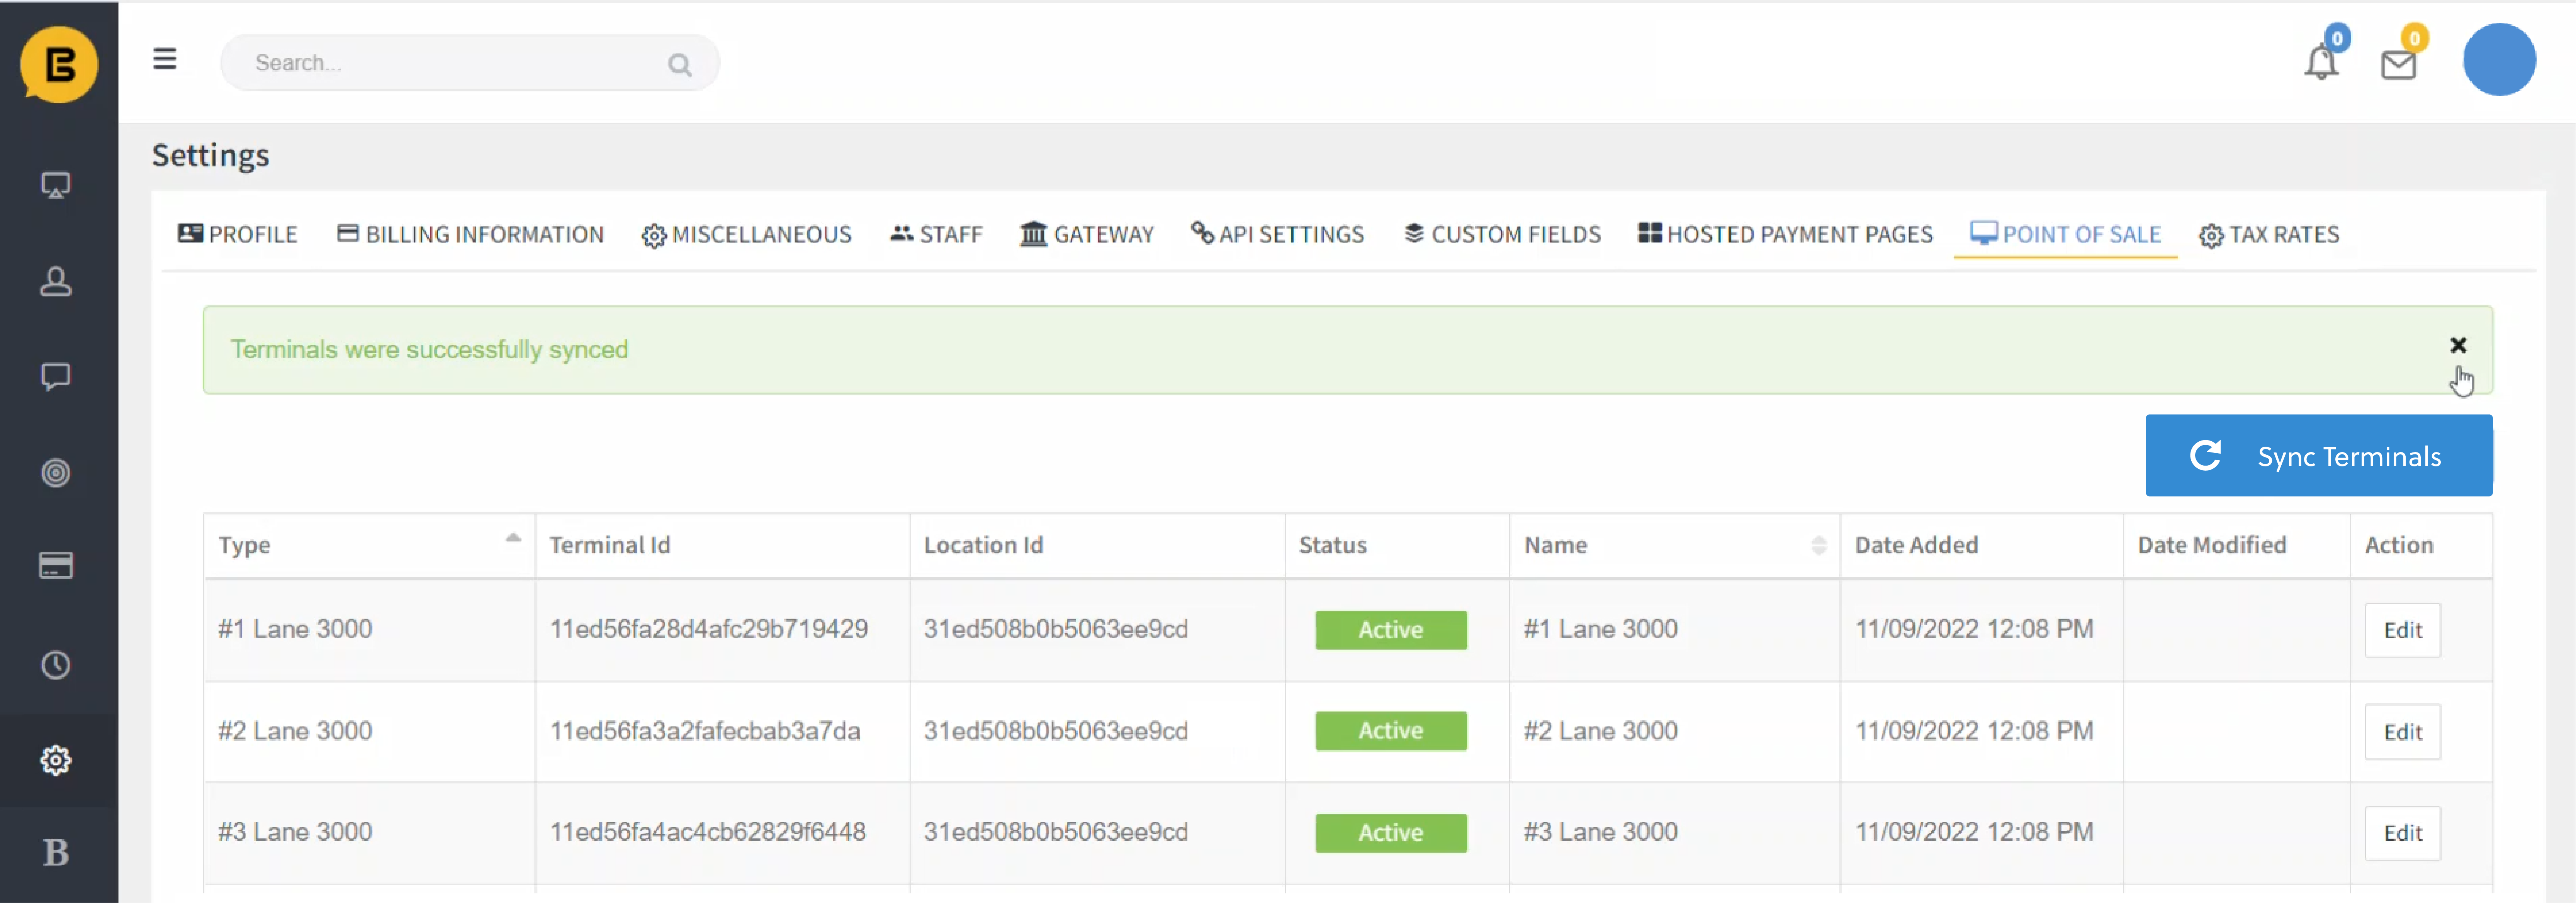Edit the #2 Lane 3000 terminal

pos(2402,732)
